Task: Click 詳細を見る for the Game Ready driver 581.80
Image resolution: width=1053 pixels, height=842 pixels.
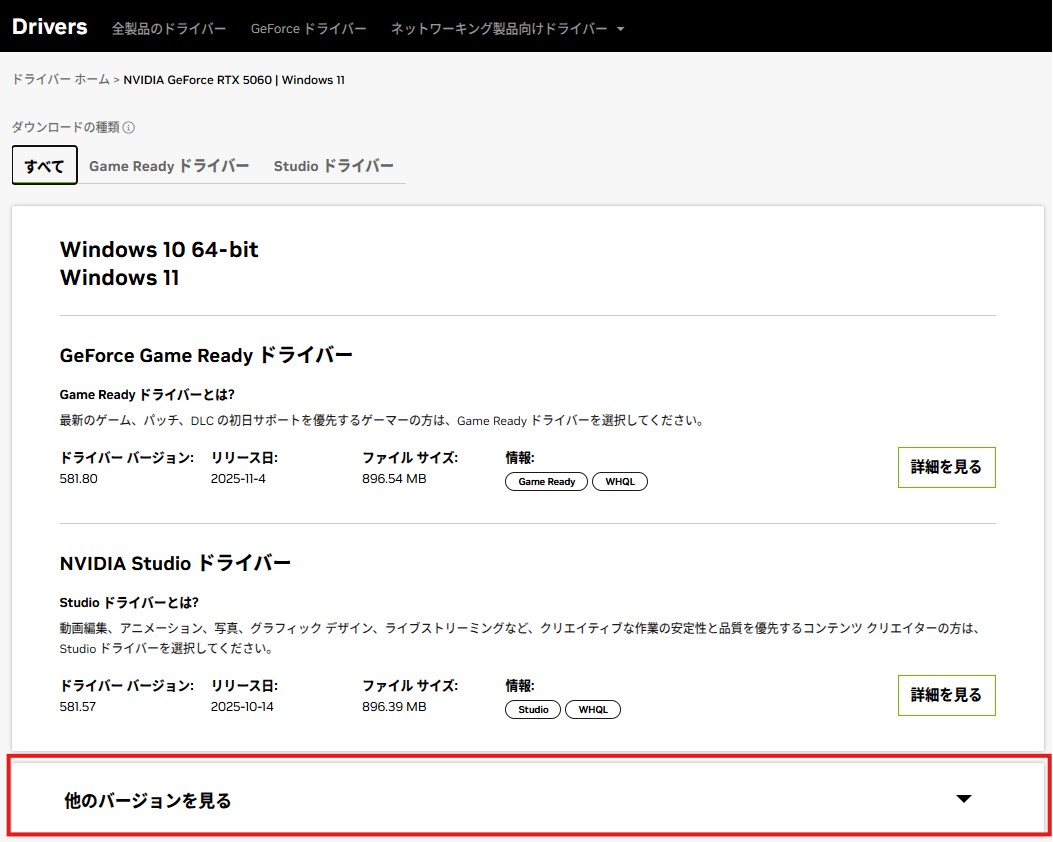Action: coord(946,467)
